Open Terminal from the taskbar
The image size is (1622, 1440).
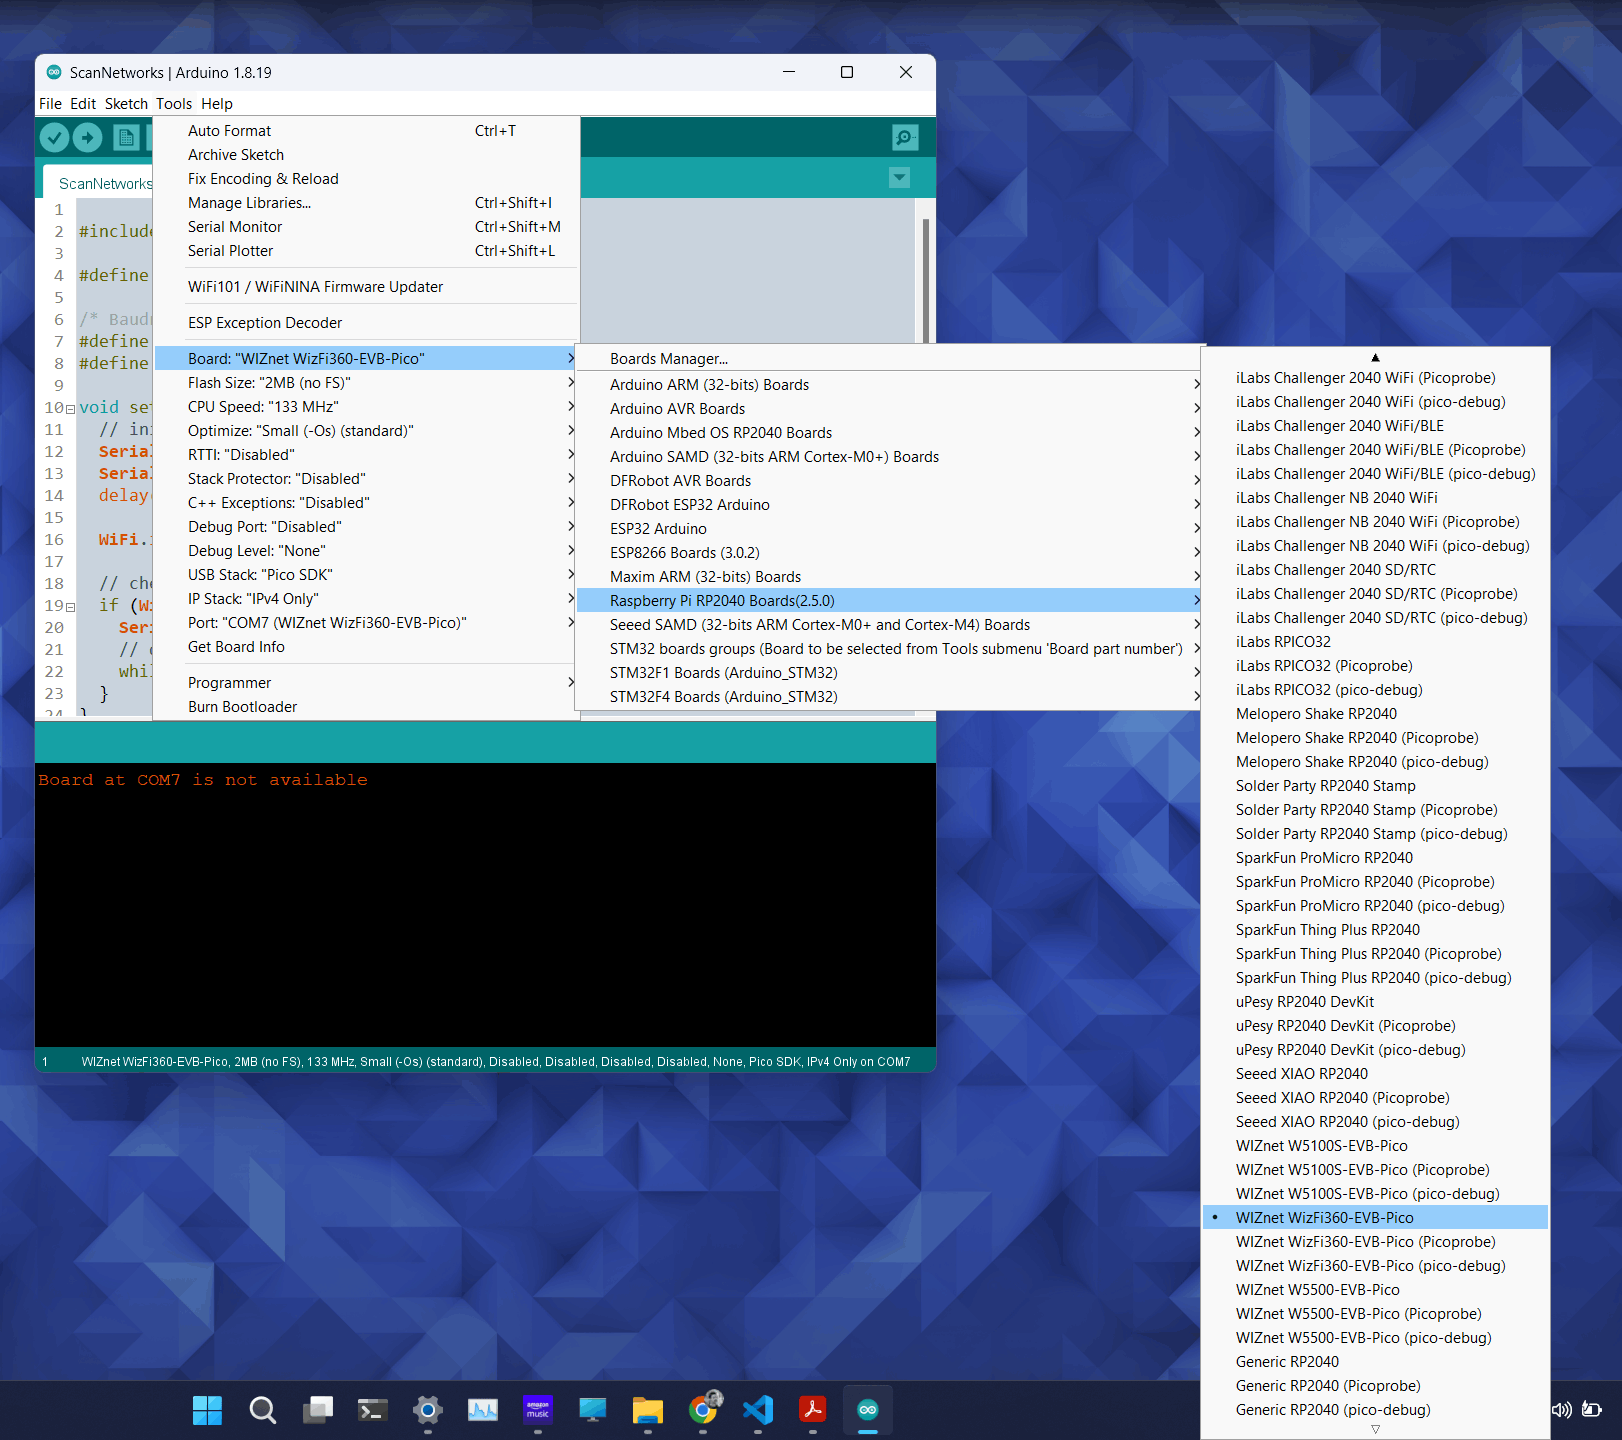click(x=373, y=1410)
